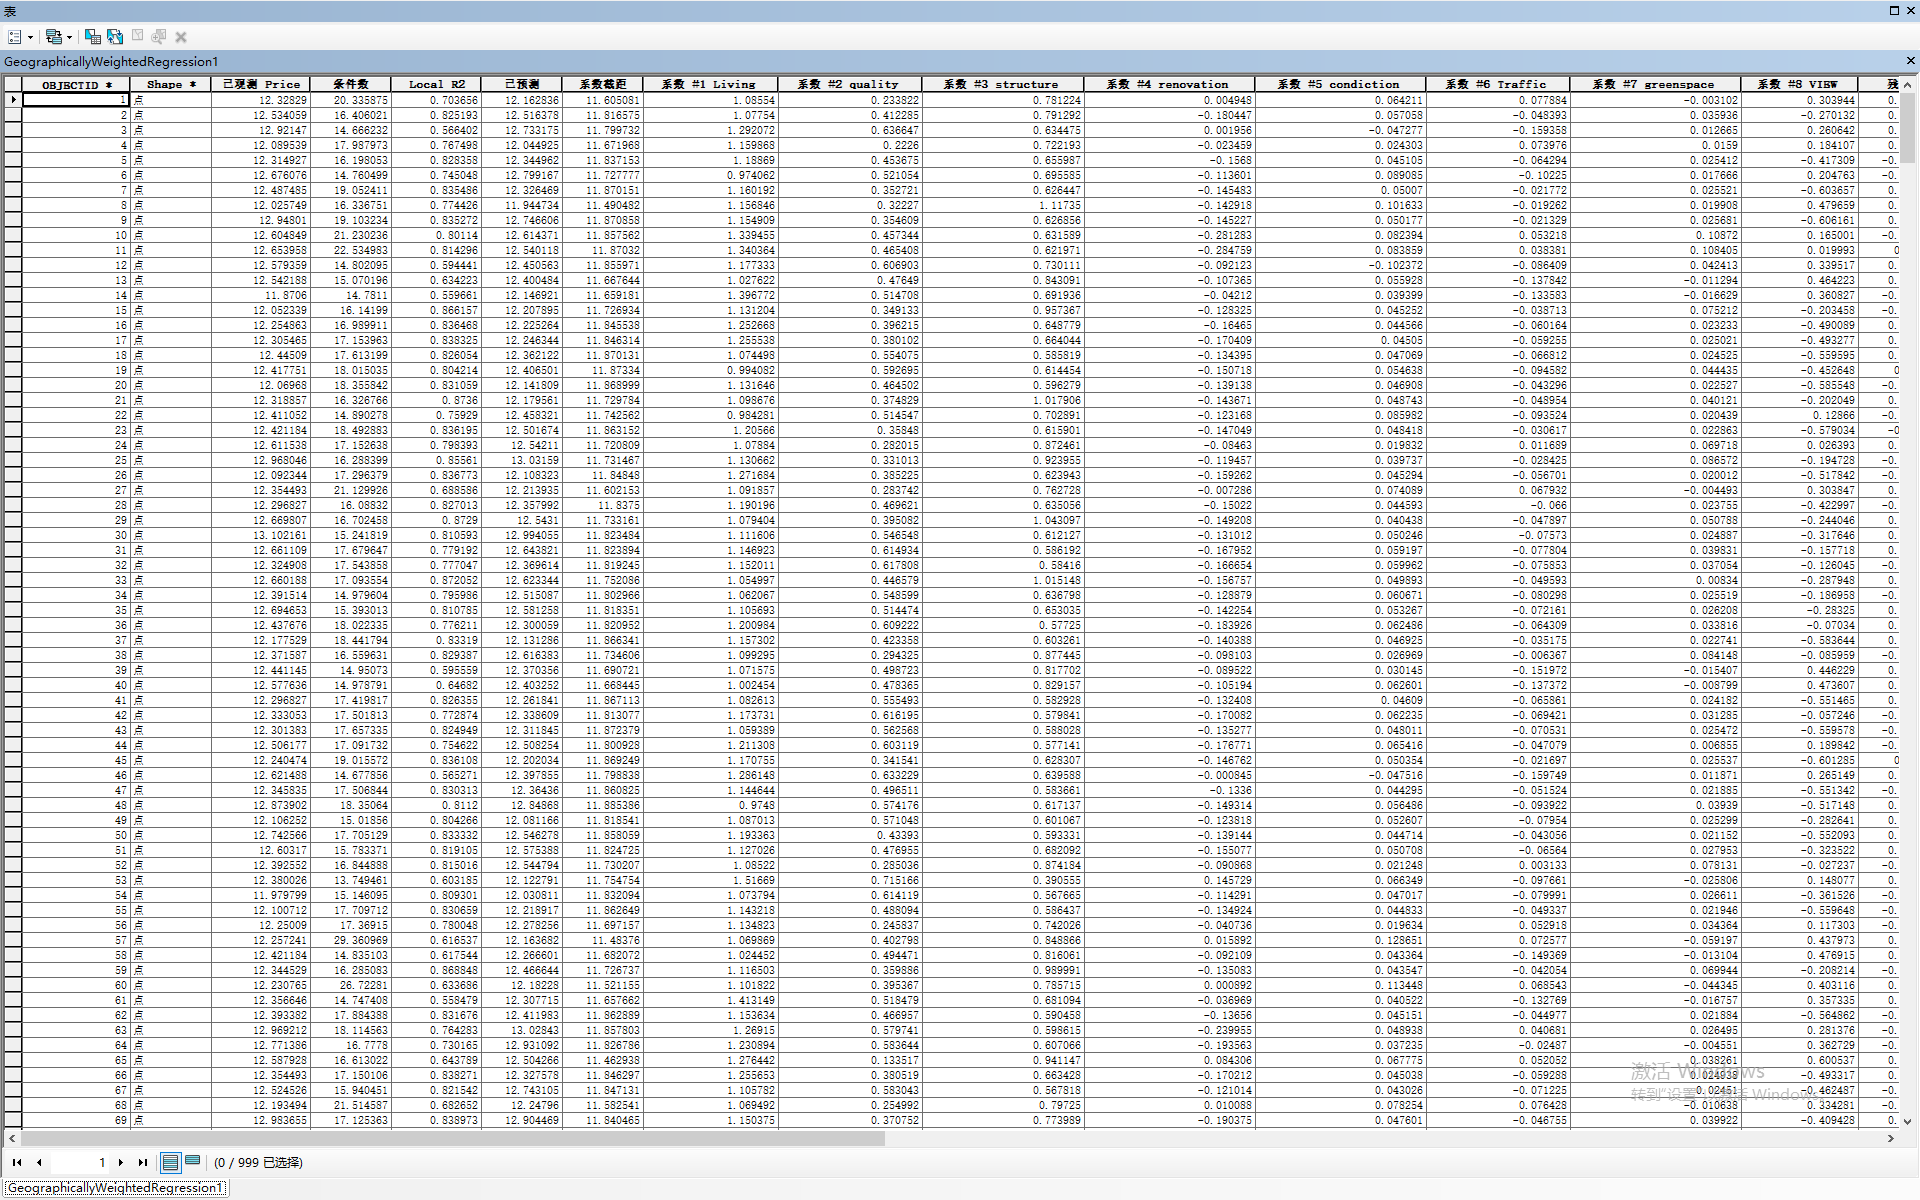Expand Table Options dropdown arrow
This screenshot has height=1200, width=1920.
coord(30,37)
